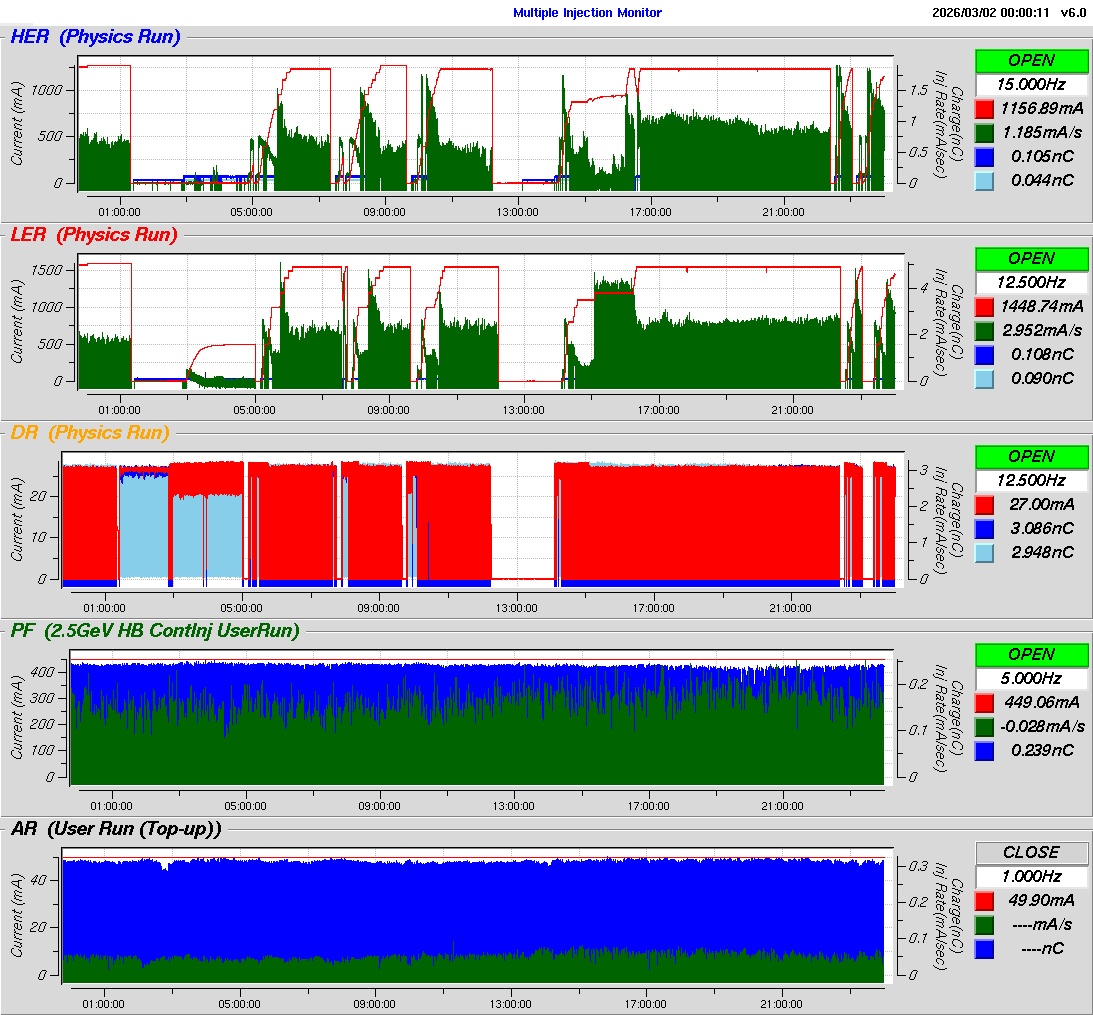Click the 13:00:00 marker on LER chart
This screenshot has height=1015, width=1093.
point(522,409)
